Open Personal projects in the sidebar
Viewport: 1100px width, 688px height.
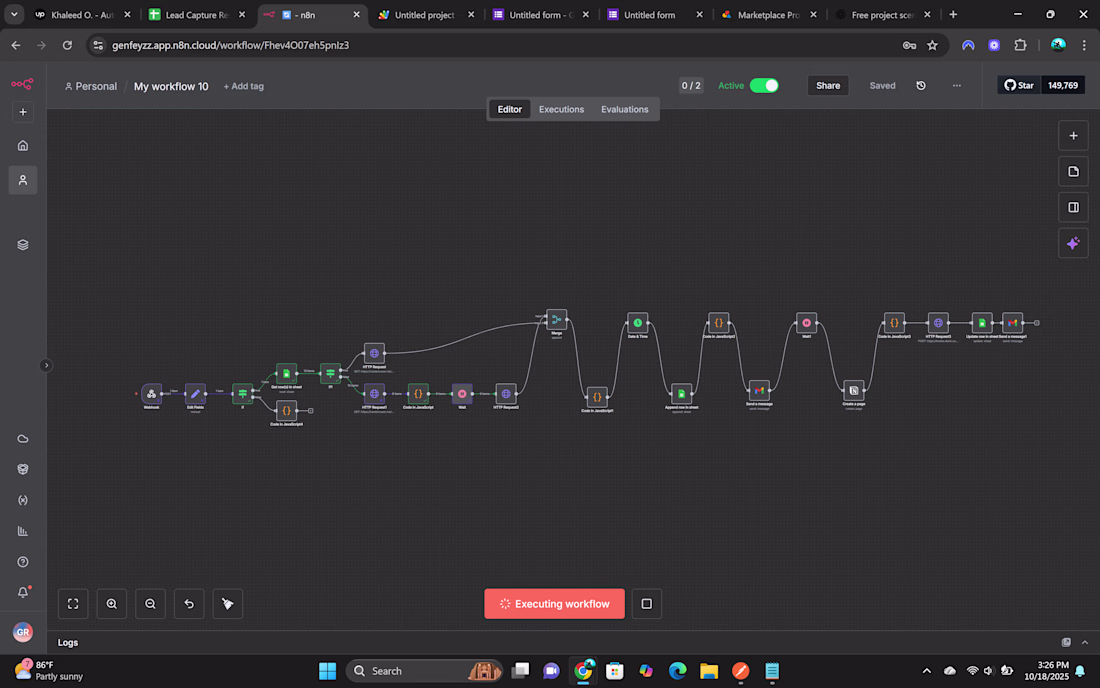(x=23, y=180)
